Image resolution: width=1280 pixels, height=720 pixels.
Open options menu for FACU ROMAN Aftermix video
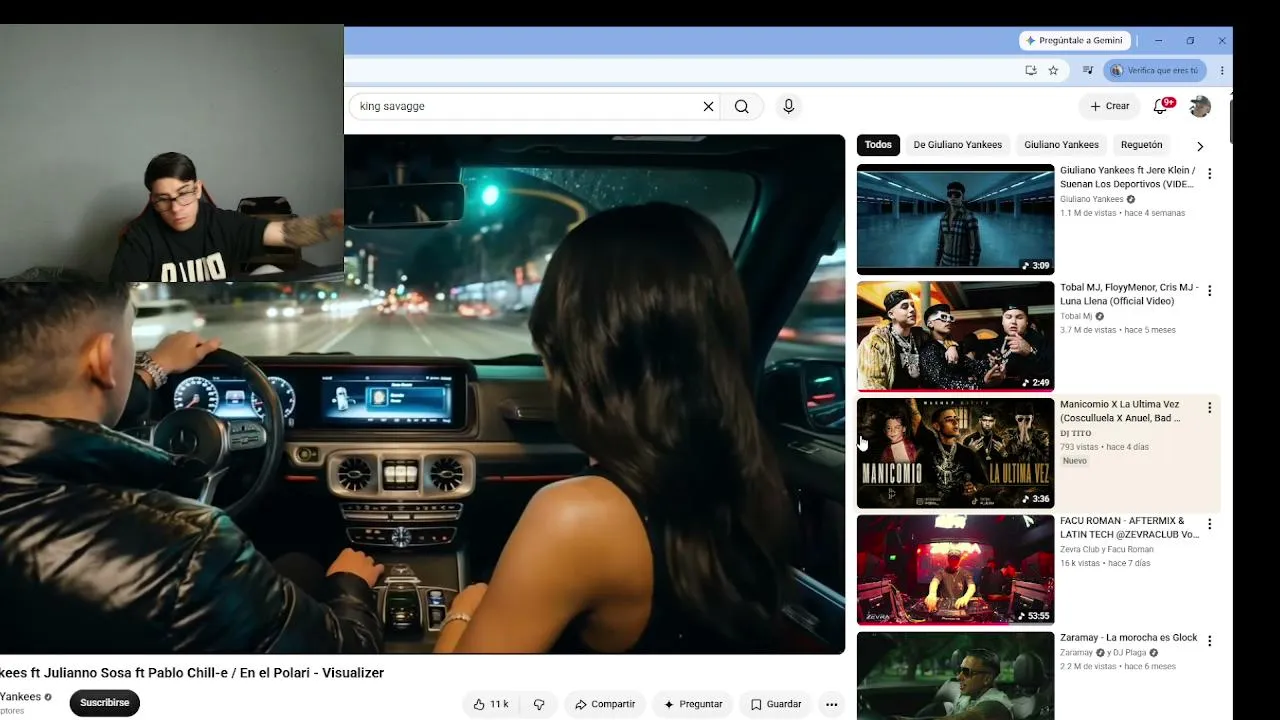coord(1209,524)
